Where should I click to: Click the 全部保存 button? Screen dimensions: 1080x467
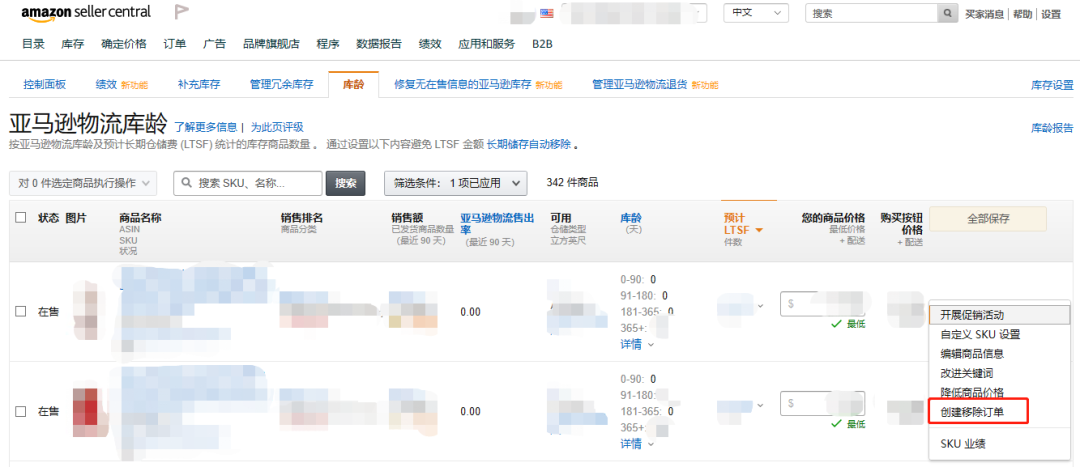(988, 218)
